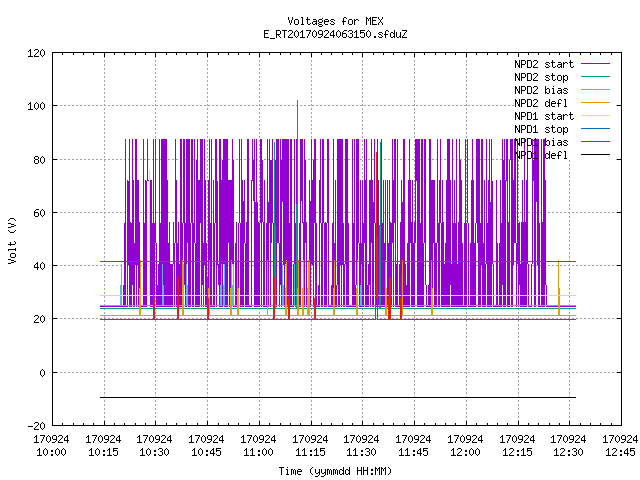Click the 'NPD1 stop' legend label
This screenshot has height=480, width=640.
pos(541,129)
